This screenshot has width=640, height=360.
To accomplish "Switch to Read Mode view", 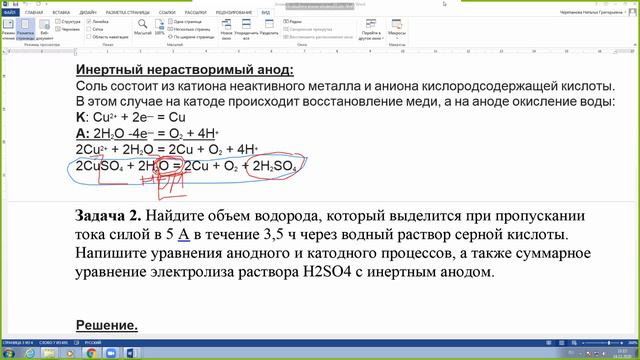I will click(8, 29).
